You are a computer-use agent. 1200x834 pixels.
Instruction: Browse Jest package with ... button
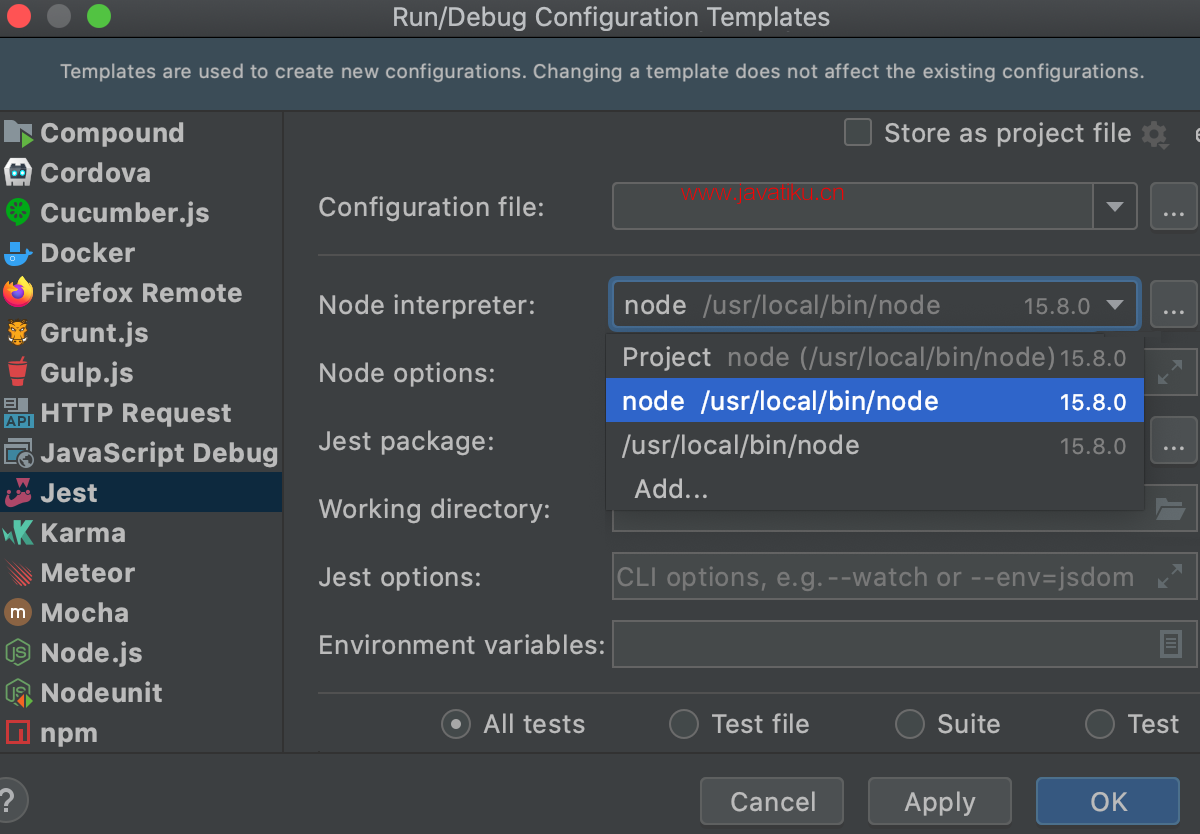click(x=1174, y=441)
